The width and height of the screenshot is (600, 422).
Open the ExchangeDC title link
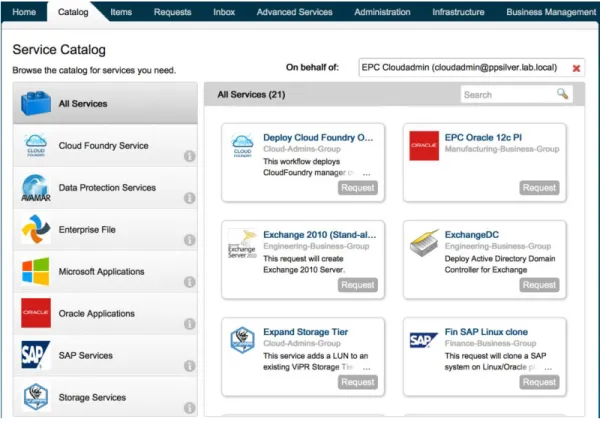(471, 235)
